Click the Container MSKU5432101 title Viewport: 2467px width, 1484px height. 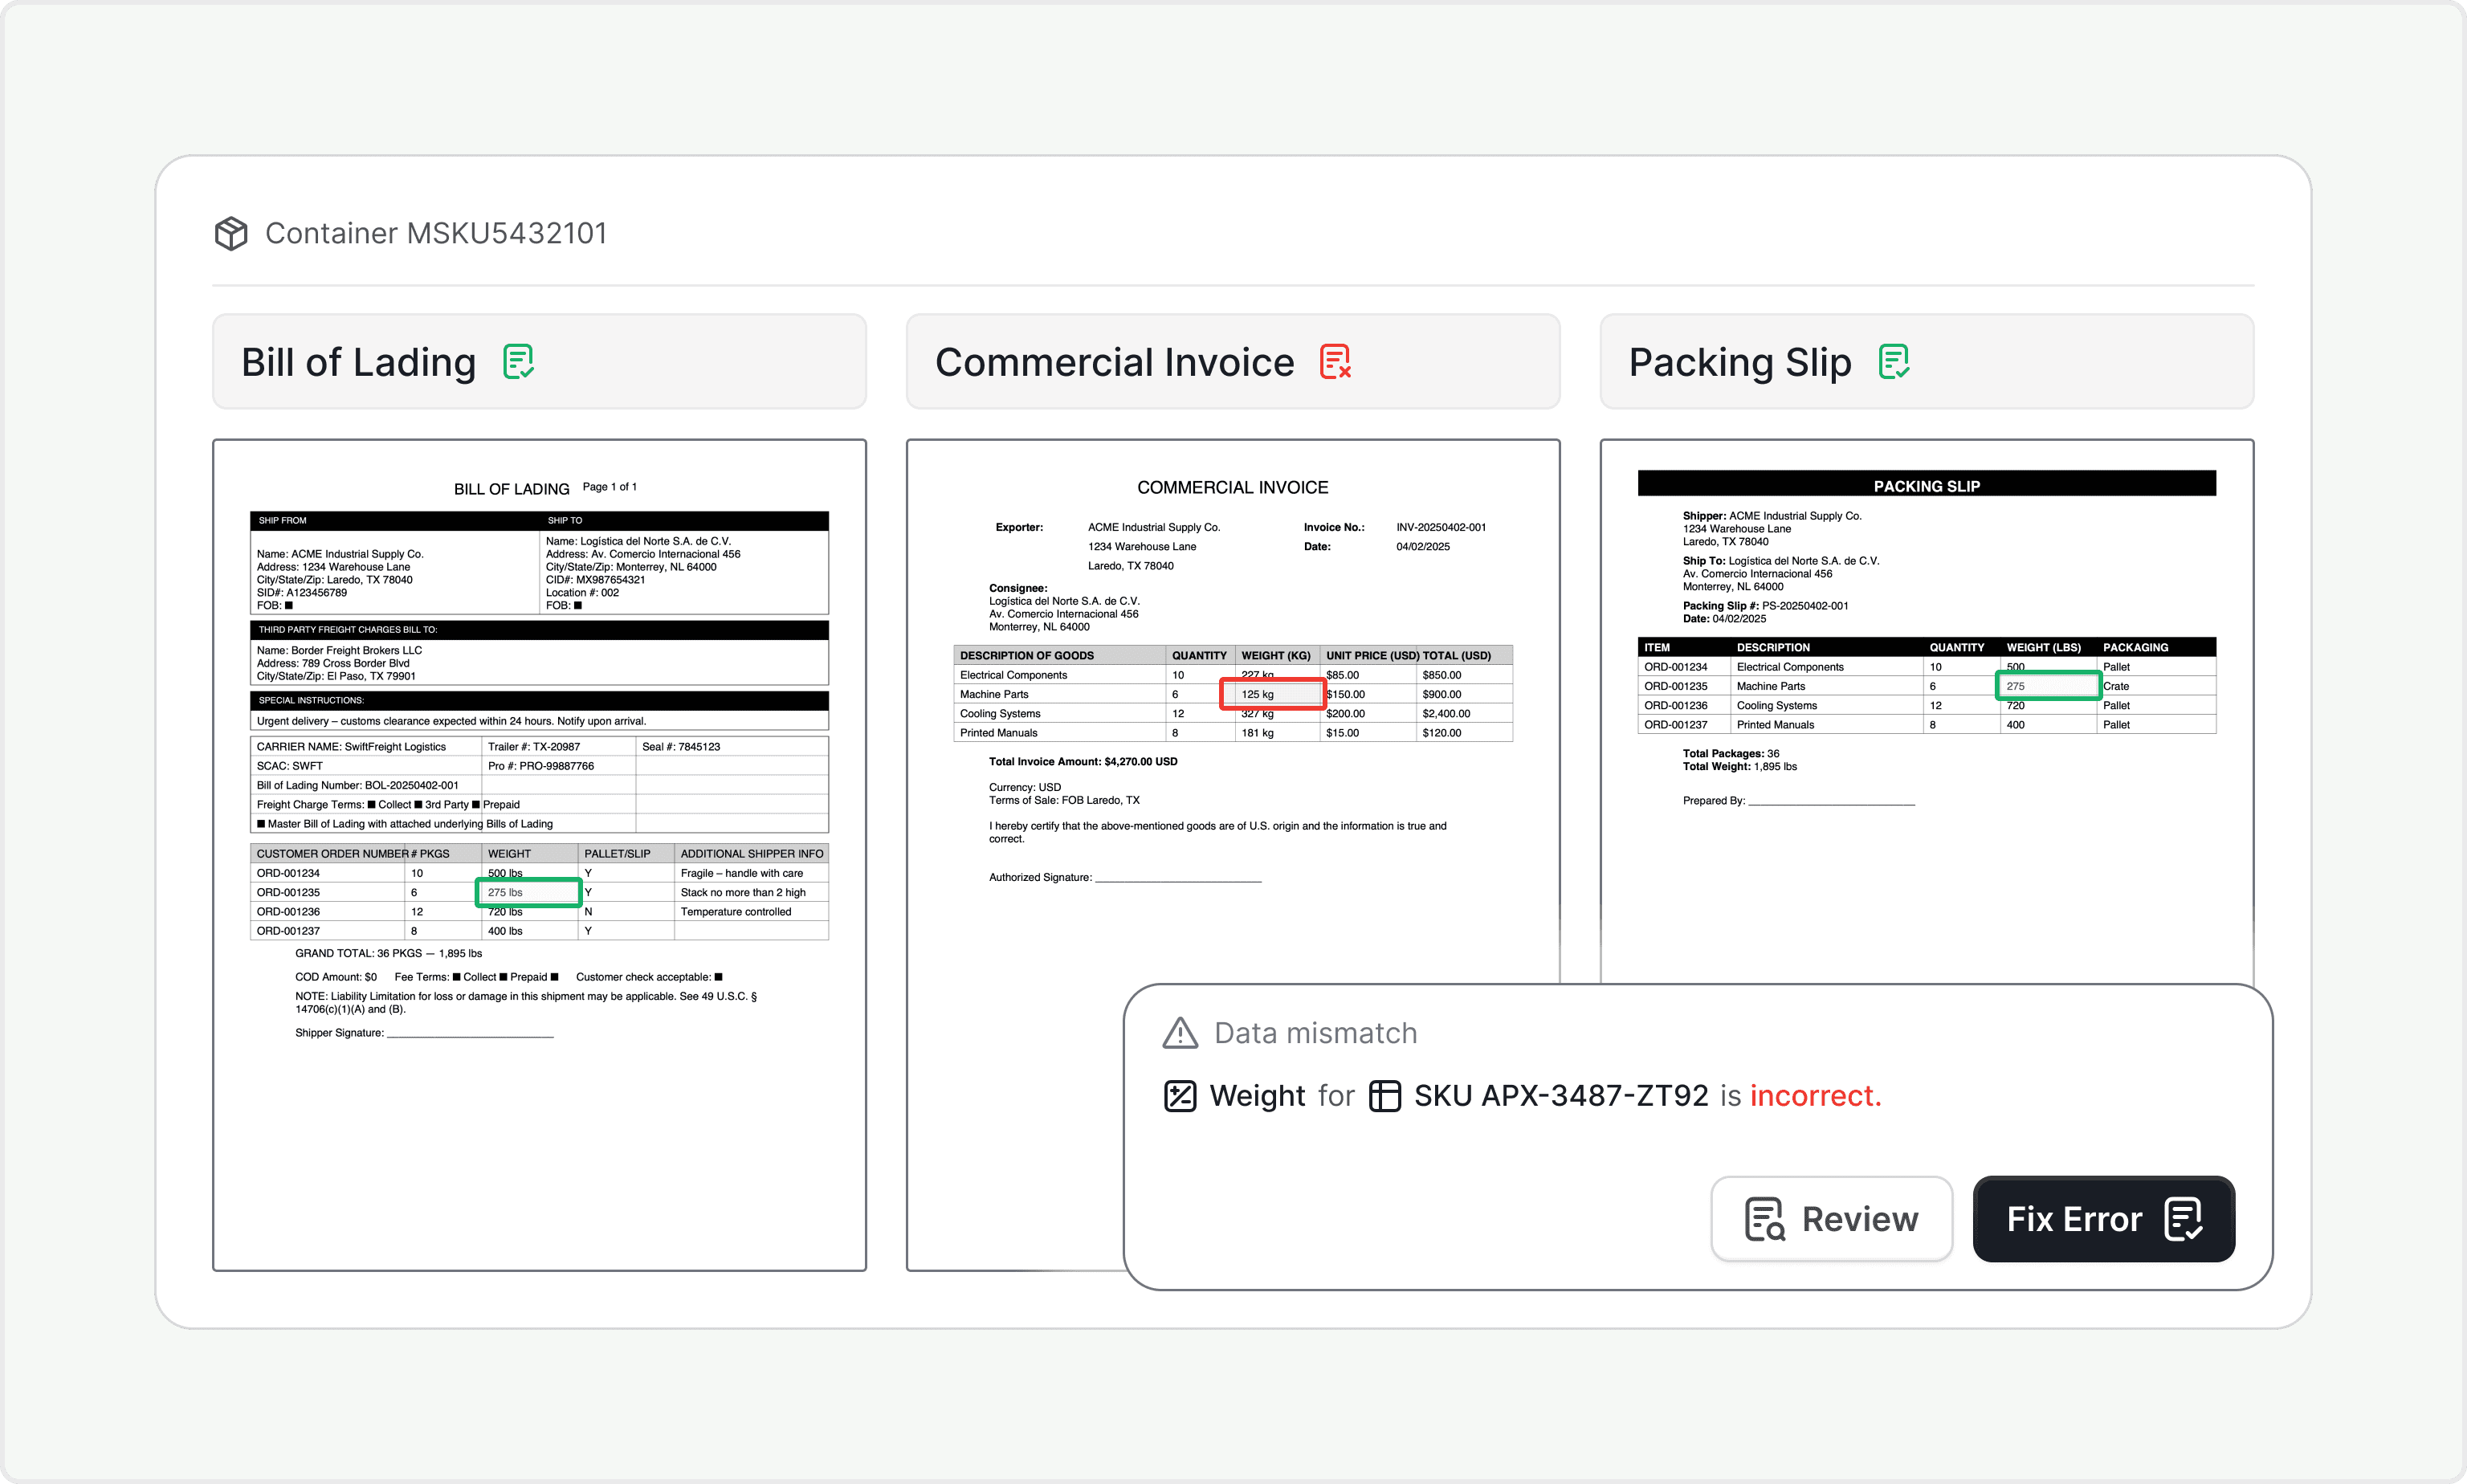tap(436, 233)
